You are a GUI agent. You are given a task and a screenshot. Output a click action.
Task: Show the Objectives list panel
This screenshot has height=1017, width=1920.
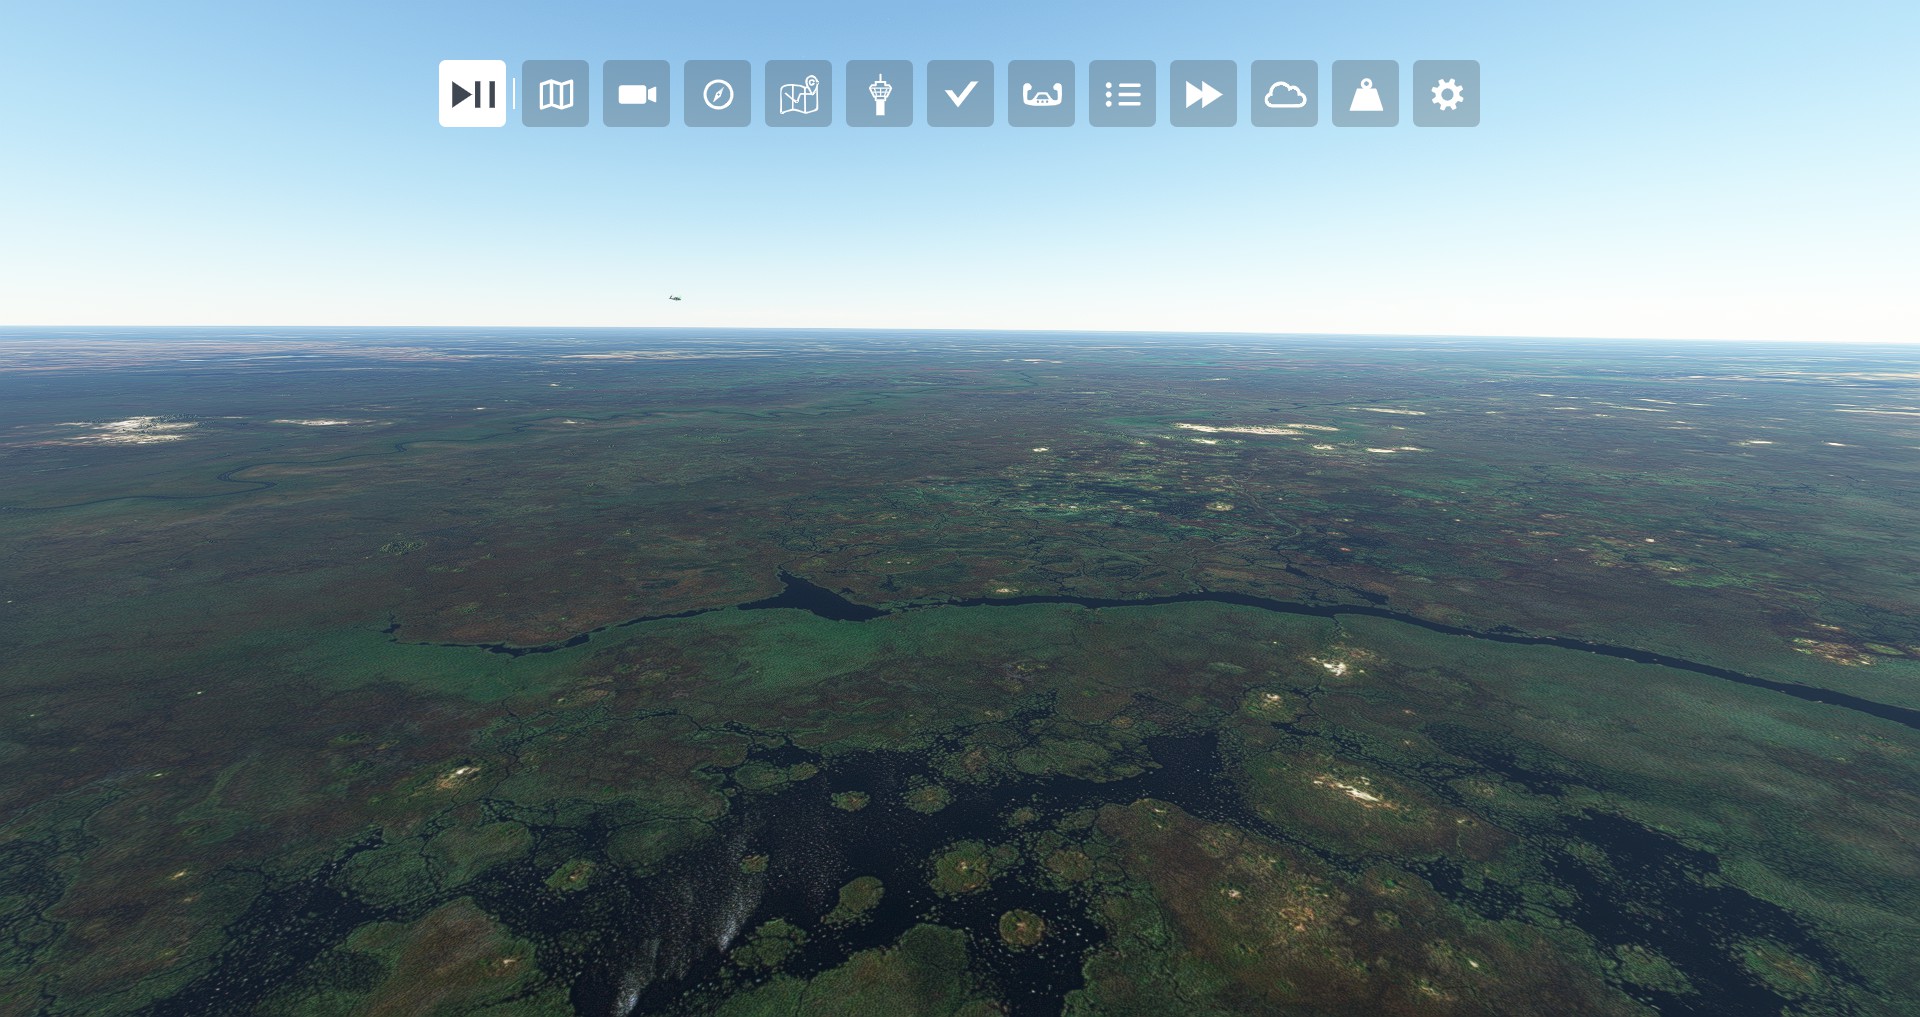(1122, 94)
